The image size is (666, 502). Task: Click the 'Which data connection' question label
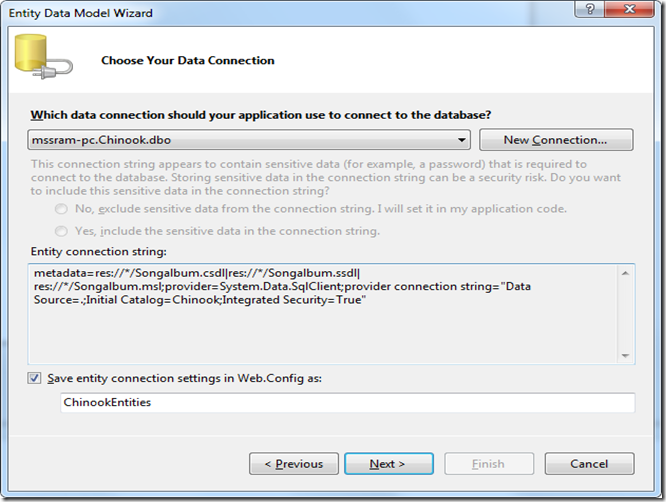point(260,115)
